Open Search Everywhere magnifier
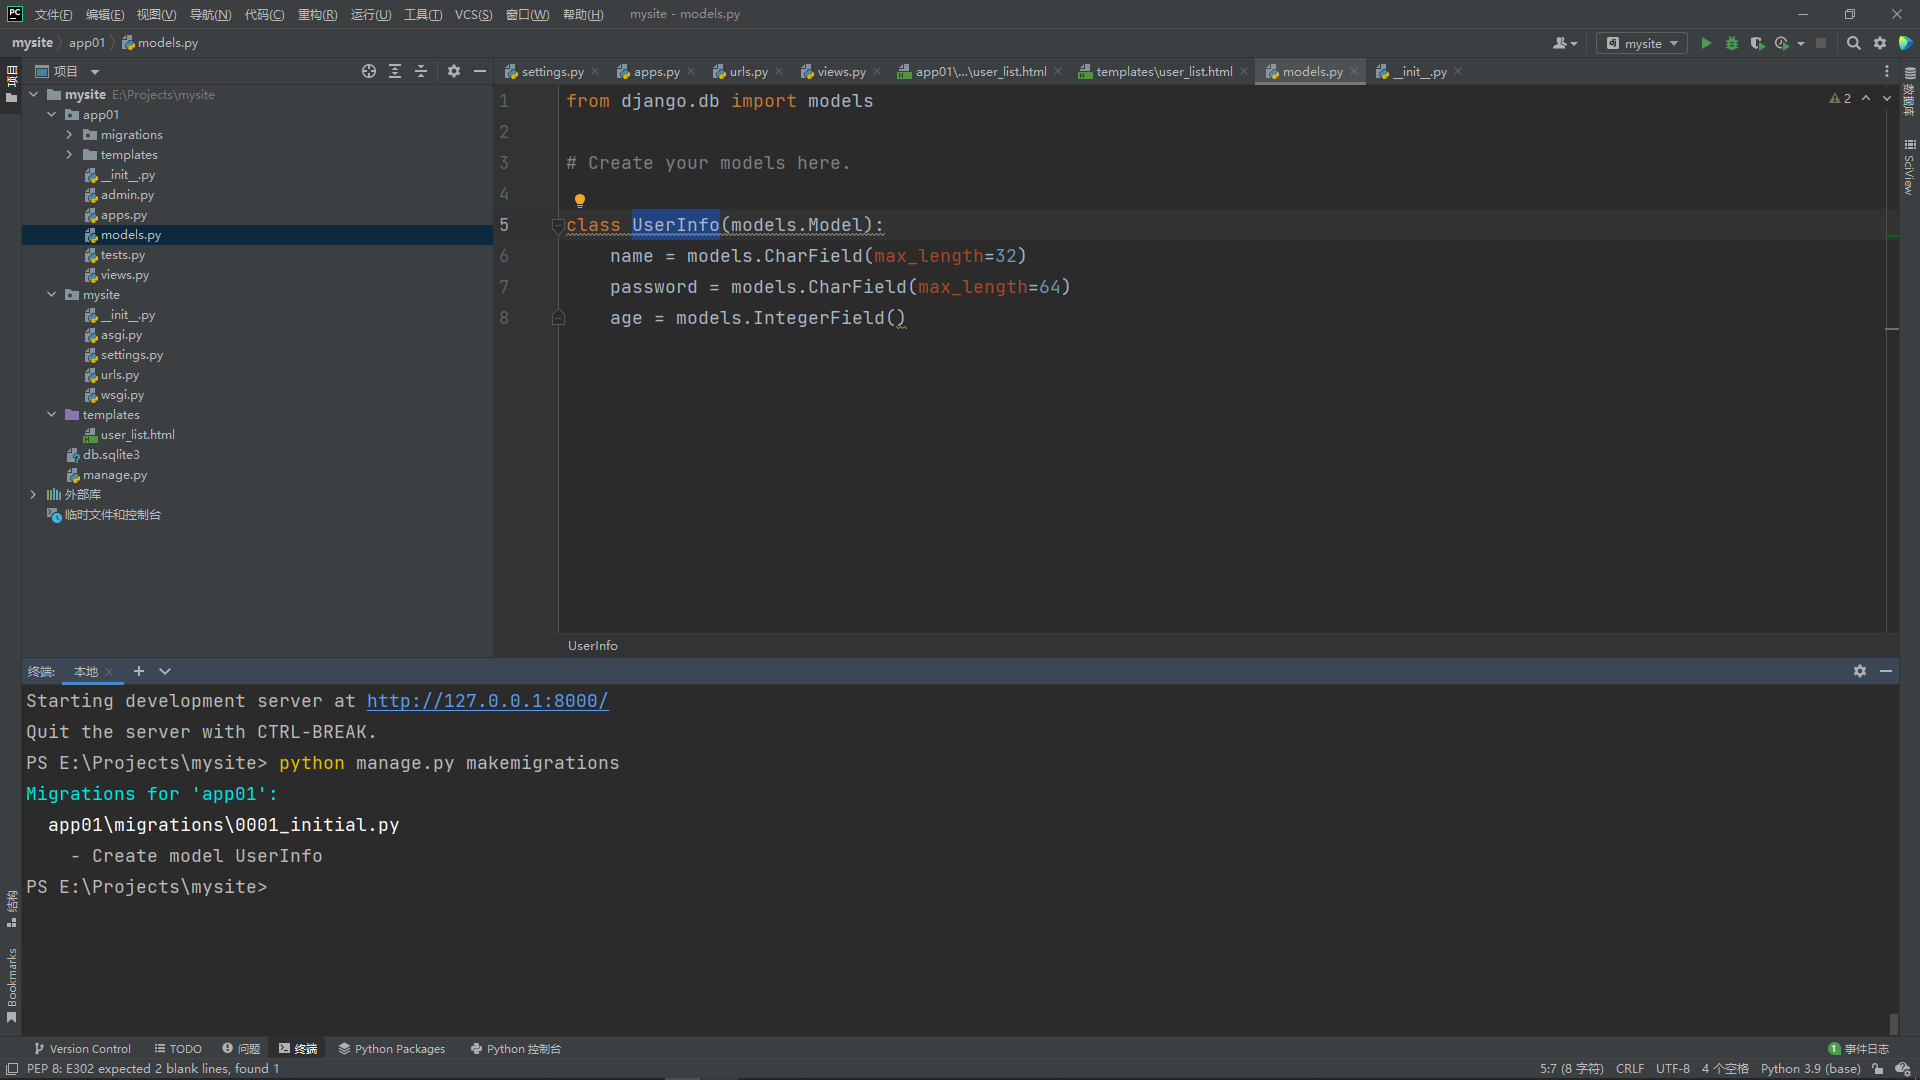Screen dimensions: 1920x1080 tap(1853, 43)
